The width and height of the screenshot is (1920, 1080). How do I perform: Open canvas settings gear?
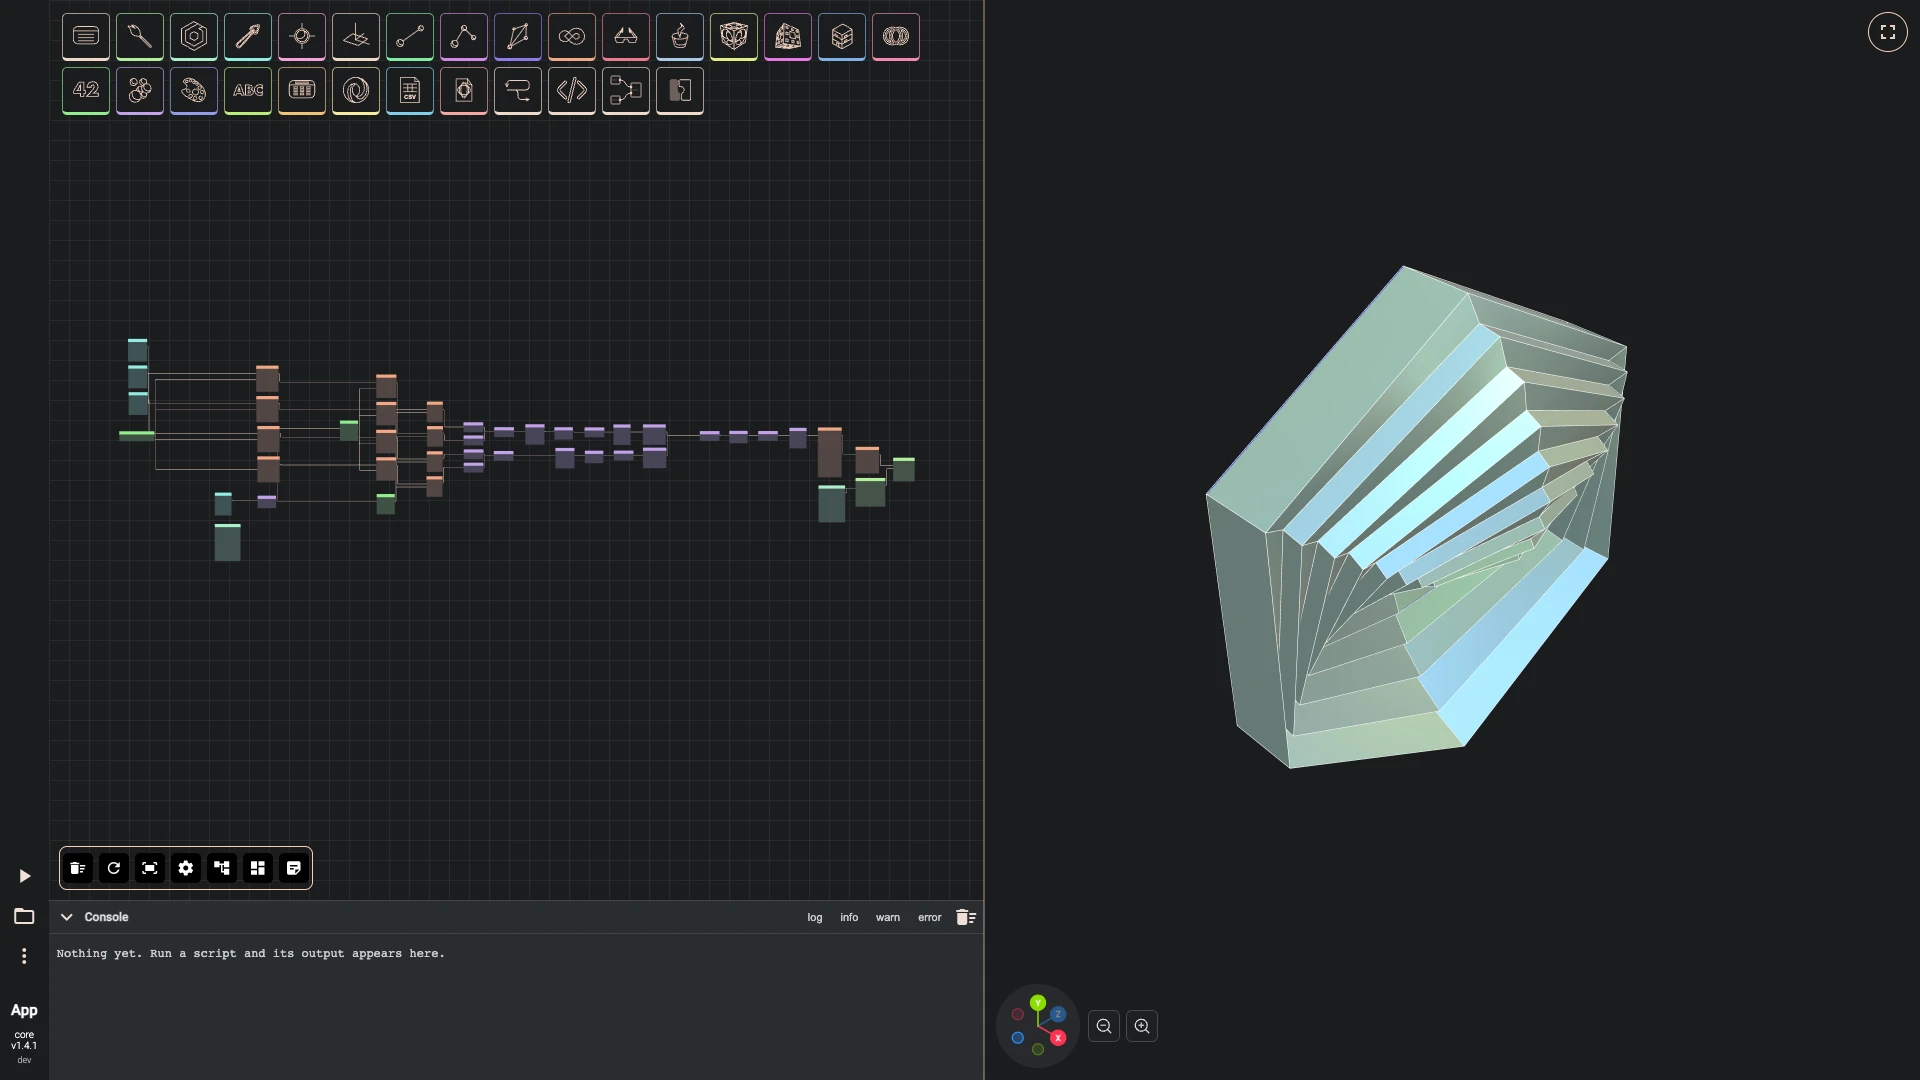(186, 868)
